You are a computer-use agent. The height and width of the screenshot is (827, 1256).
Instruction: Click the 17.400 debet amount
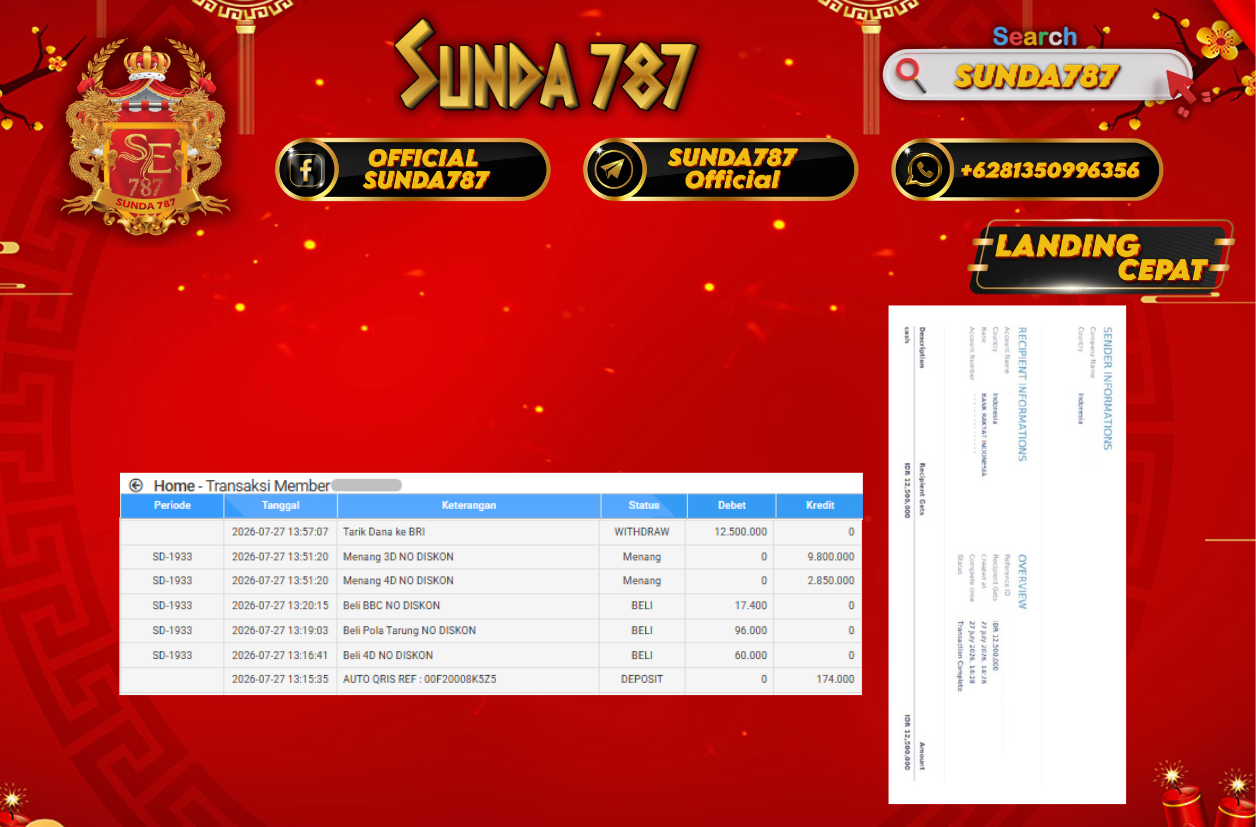point(750,605)
